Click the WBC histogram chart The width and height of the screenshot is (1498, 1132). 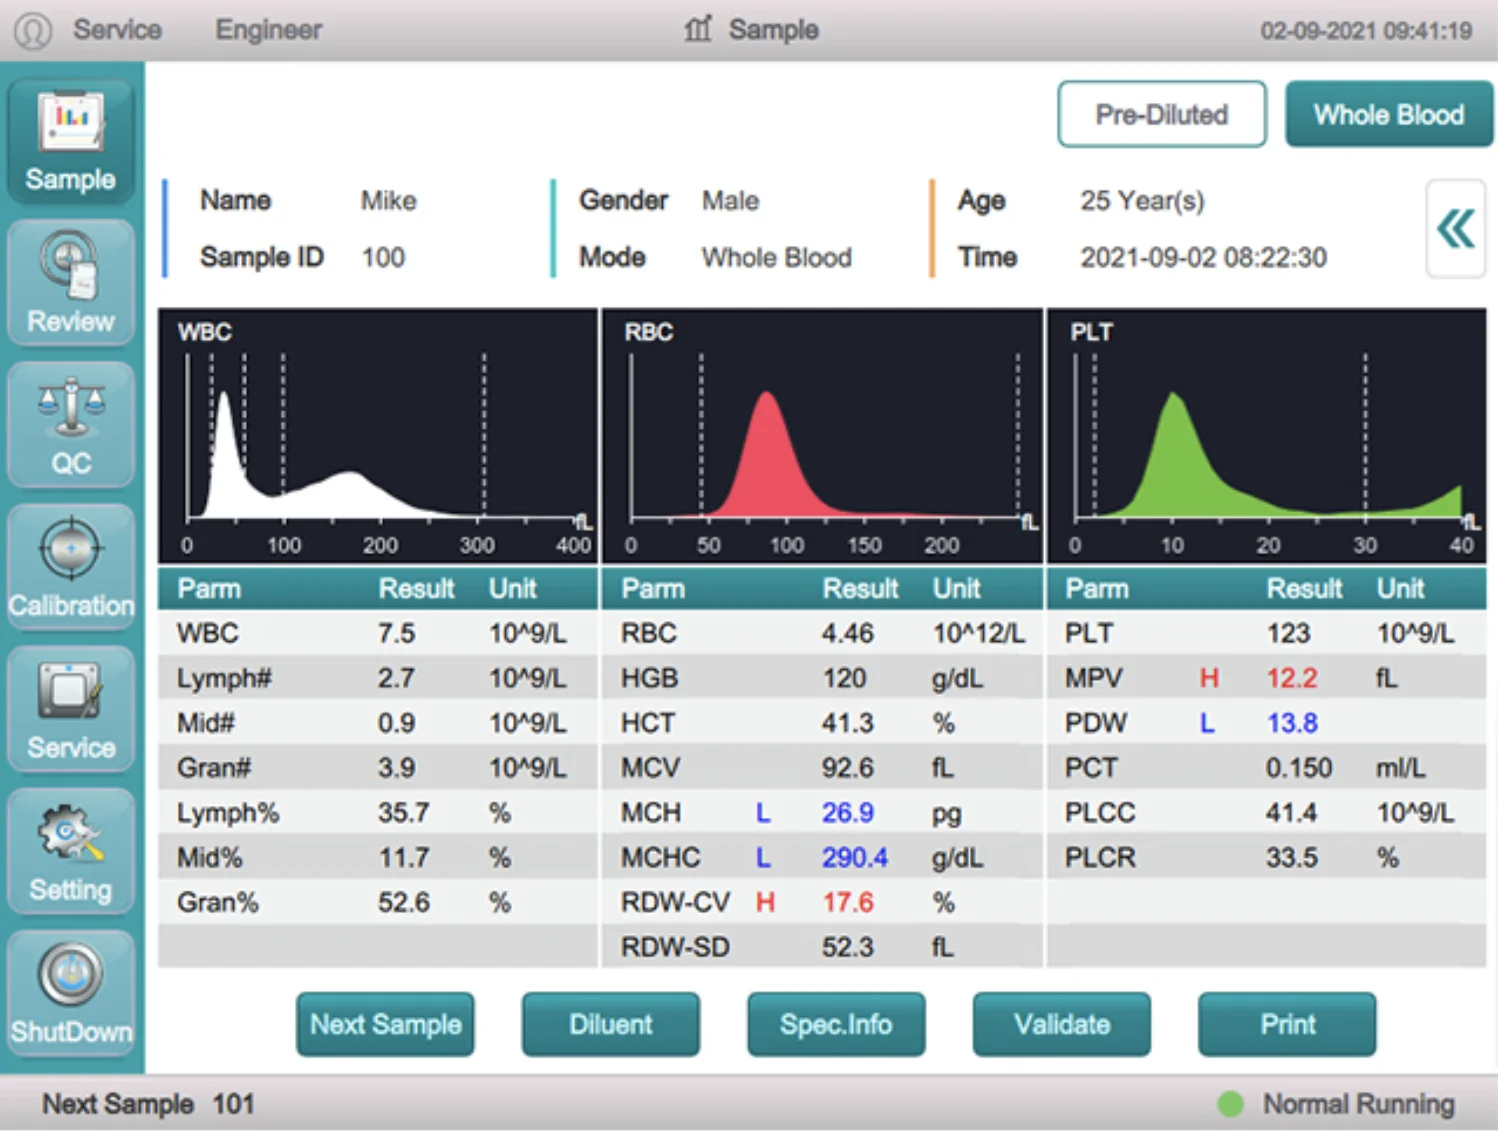(378, 436)
